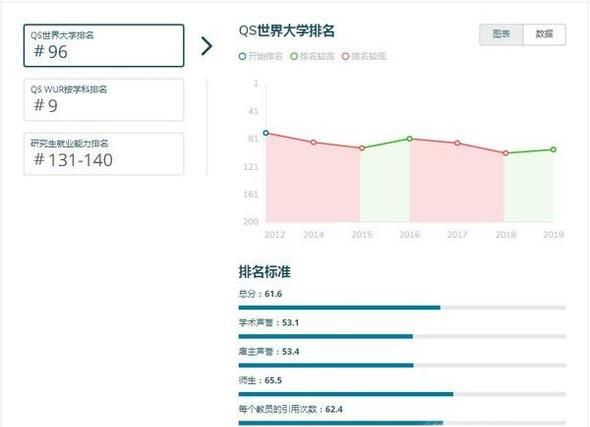Click the right chevron arrow beside ranking card
The height and width of the screenshot is (427, 590).
207,46
